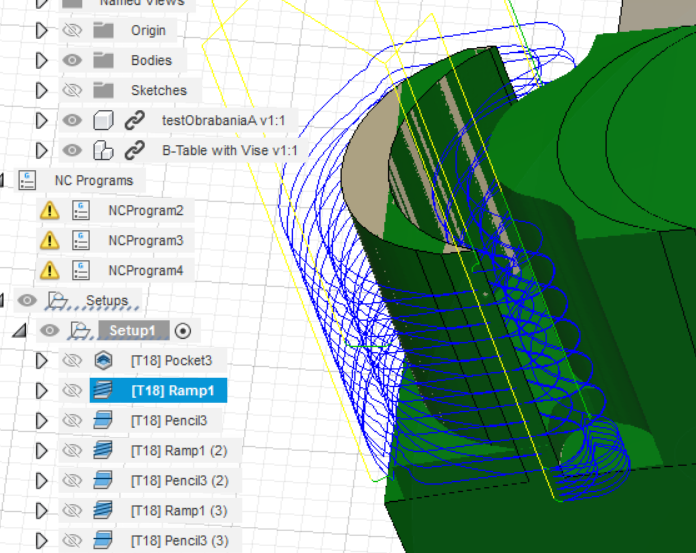This screenshot has width=696, height=553.
Task: Select the NCProgram4 entry
Action: (x=146, y=270)
